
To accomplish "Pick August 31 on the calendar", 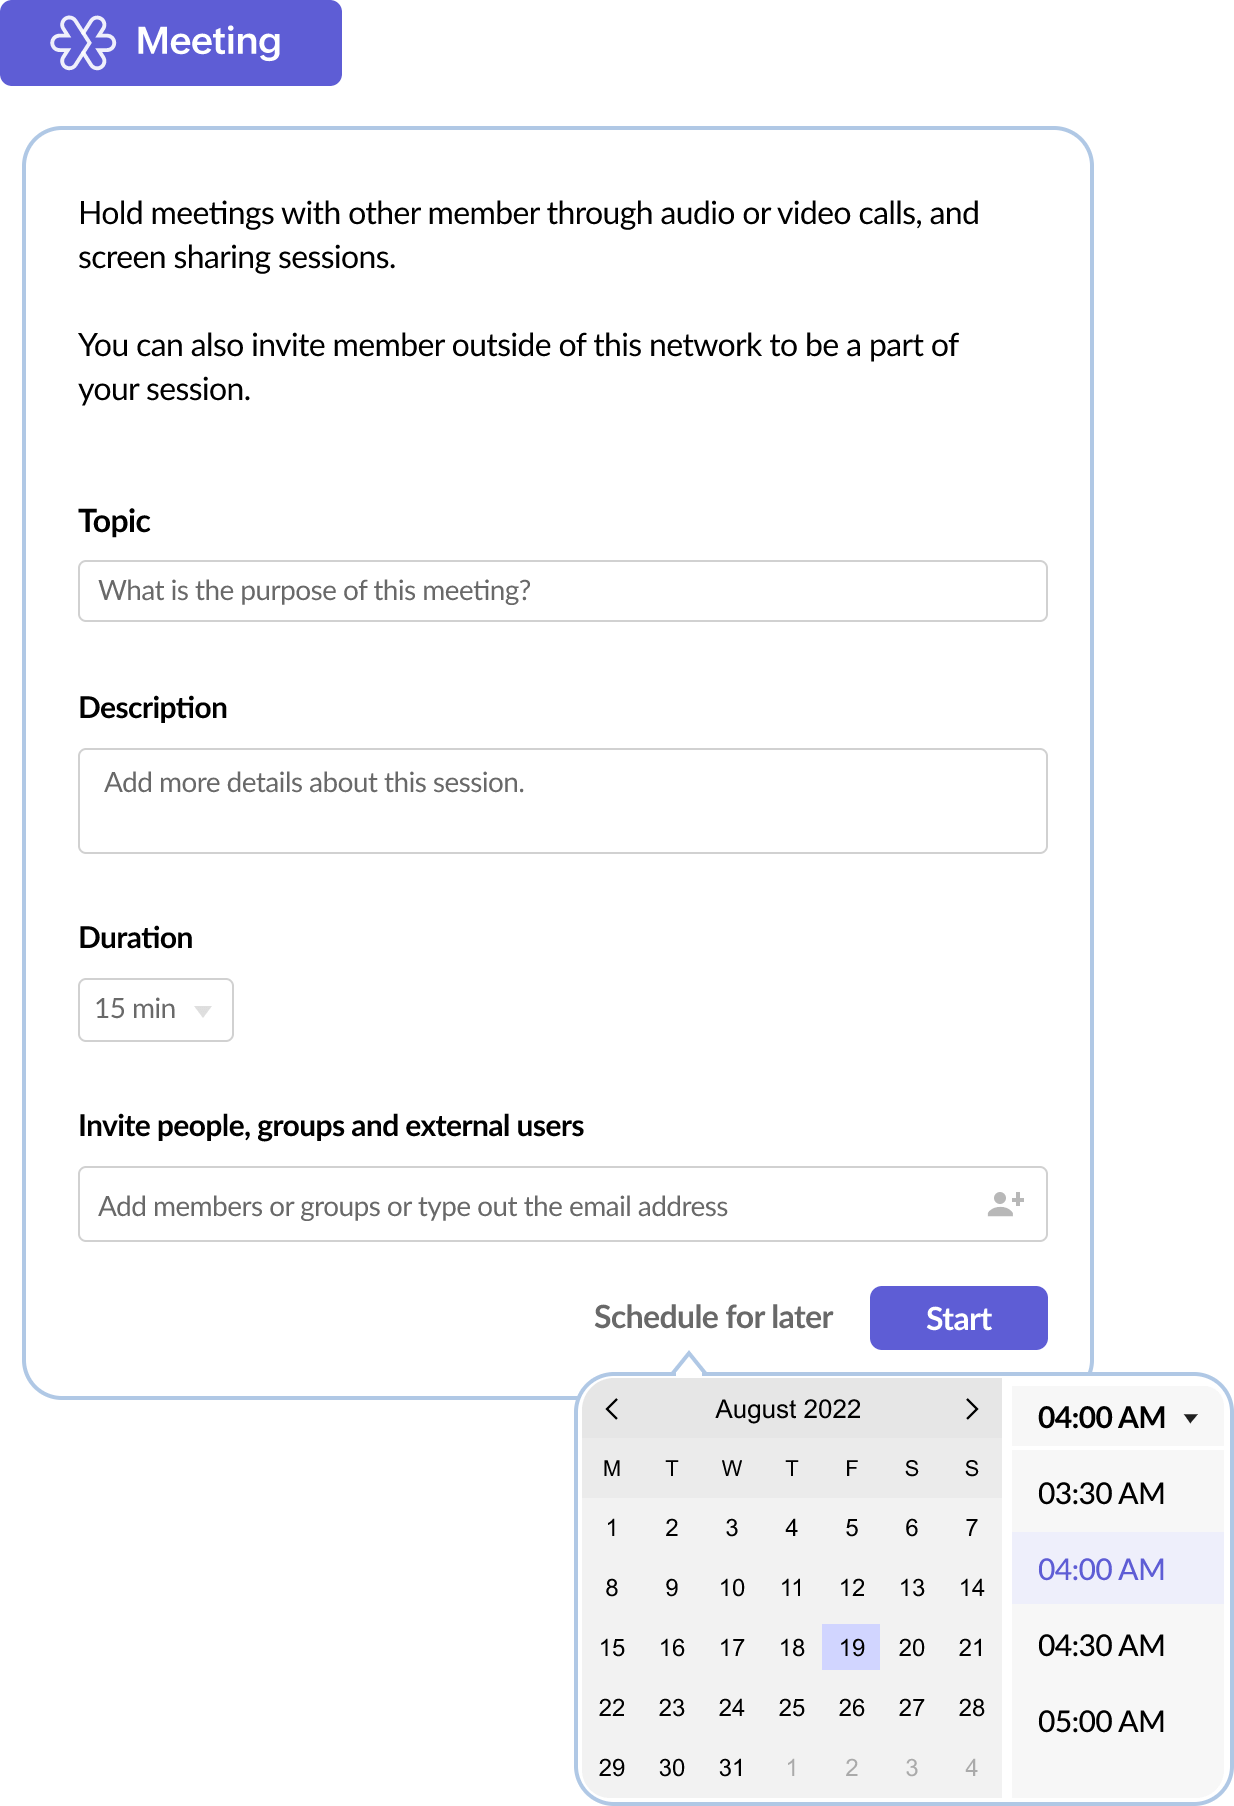I will click(731, 1768).
